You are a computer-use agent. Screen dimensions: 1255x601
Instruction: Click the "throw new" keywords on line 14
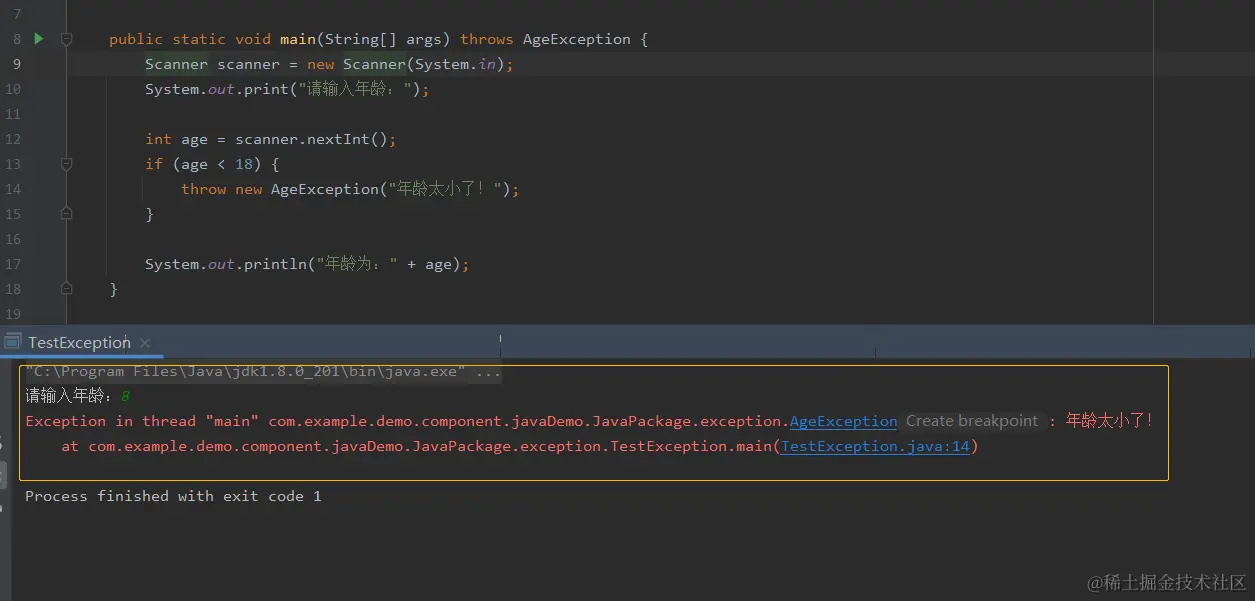tap(222, 189)
